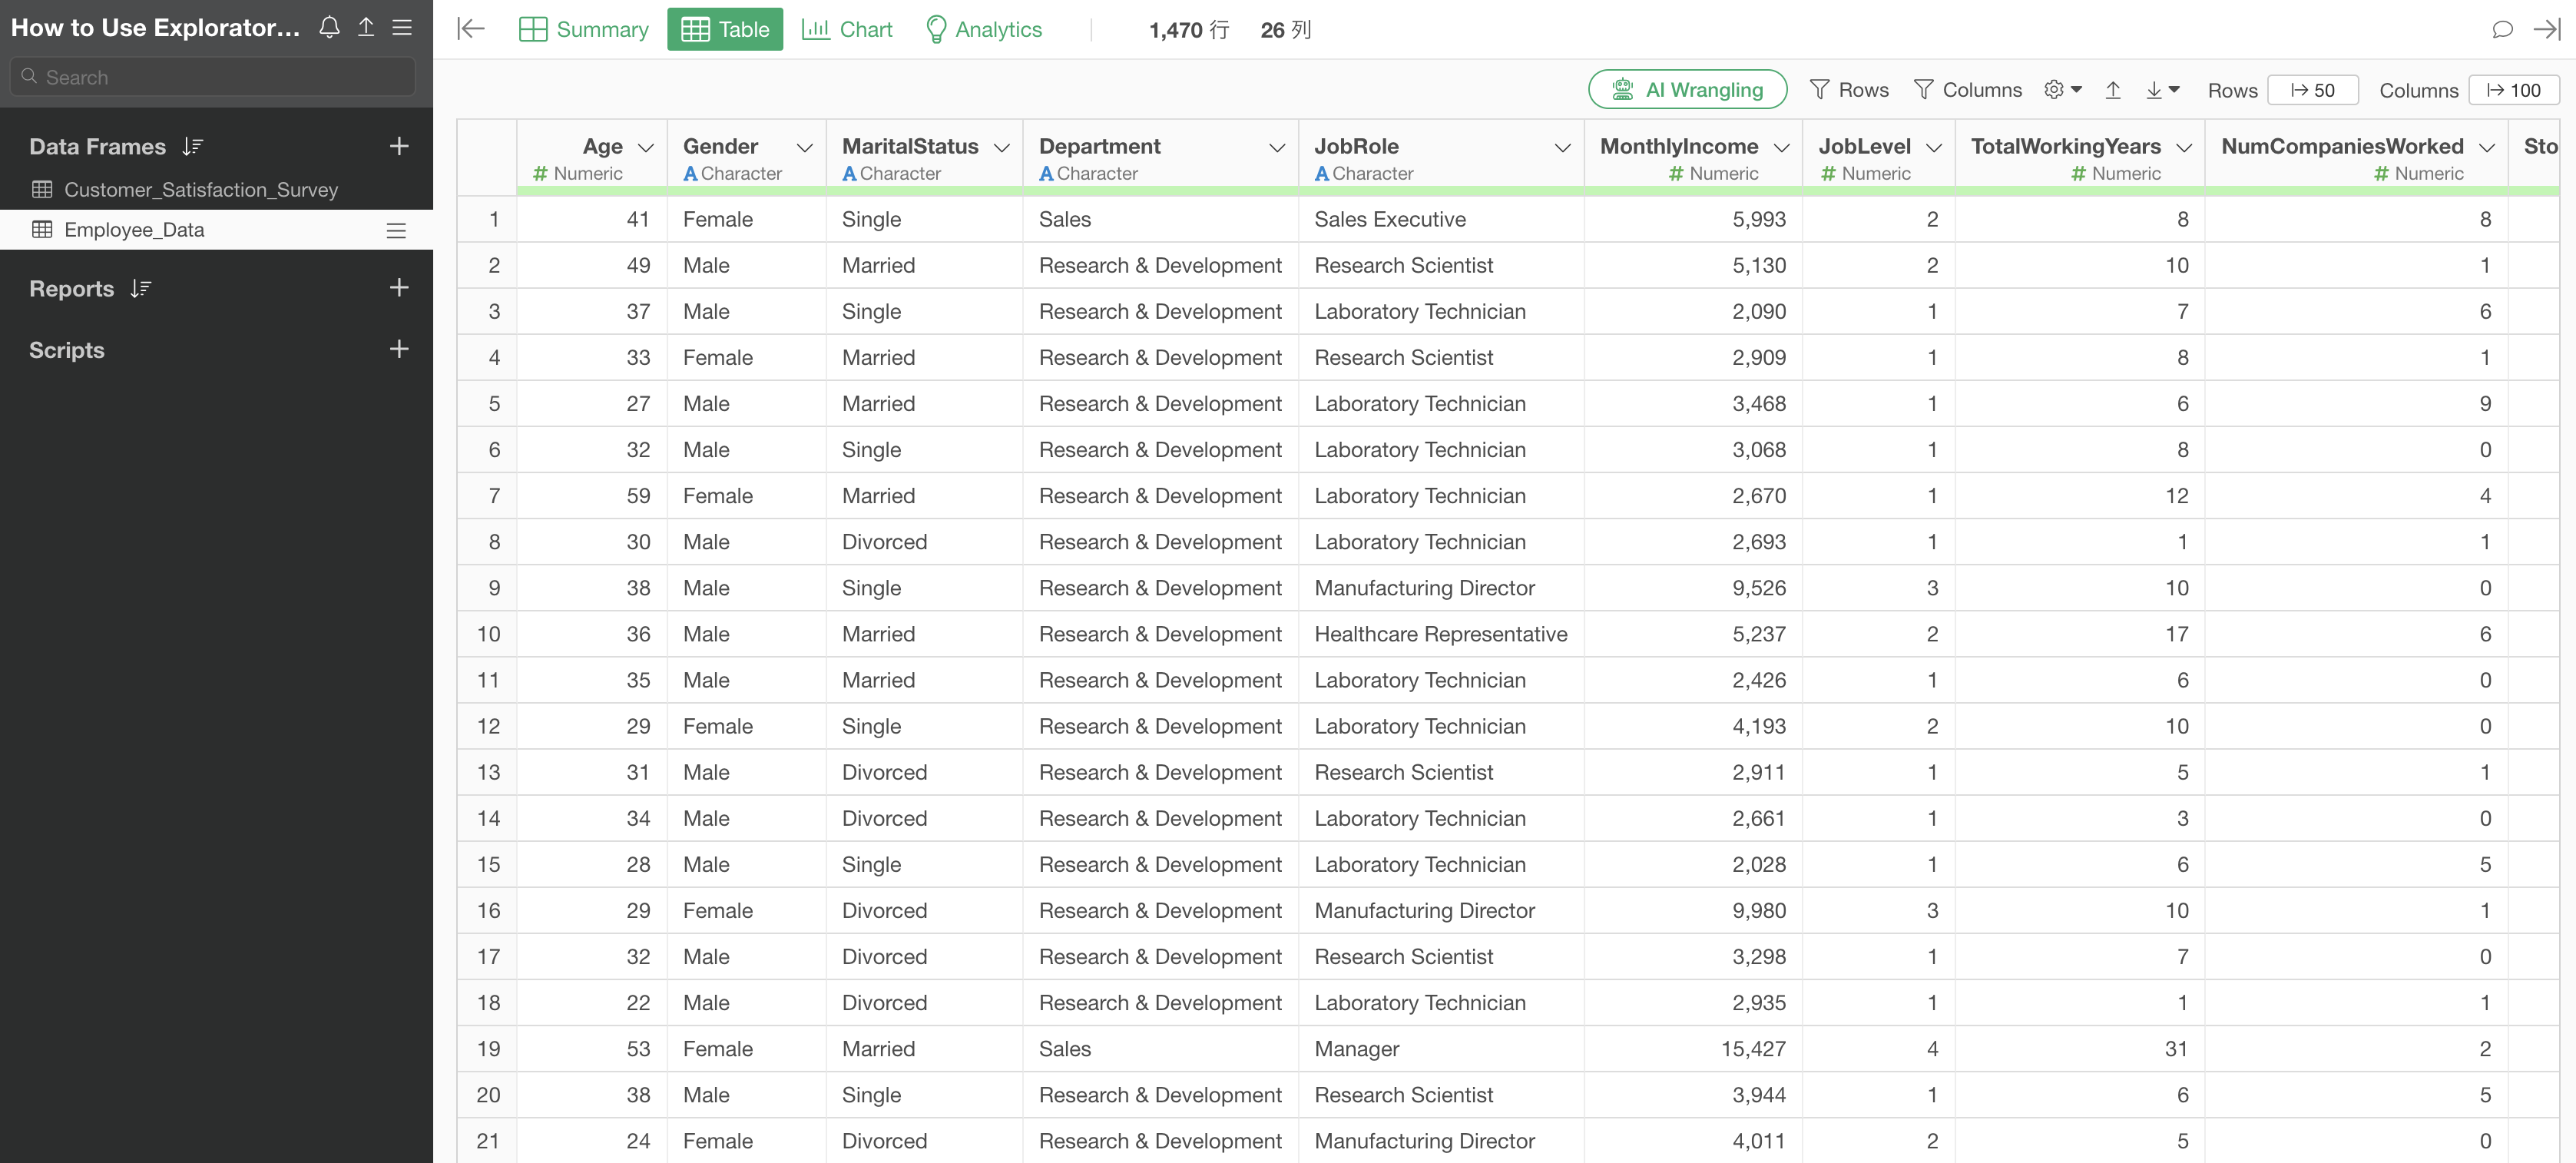Click the Reports section heading
This screenshot has width=2576, height=1163.
pos(71,289)
